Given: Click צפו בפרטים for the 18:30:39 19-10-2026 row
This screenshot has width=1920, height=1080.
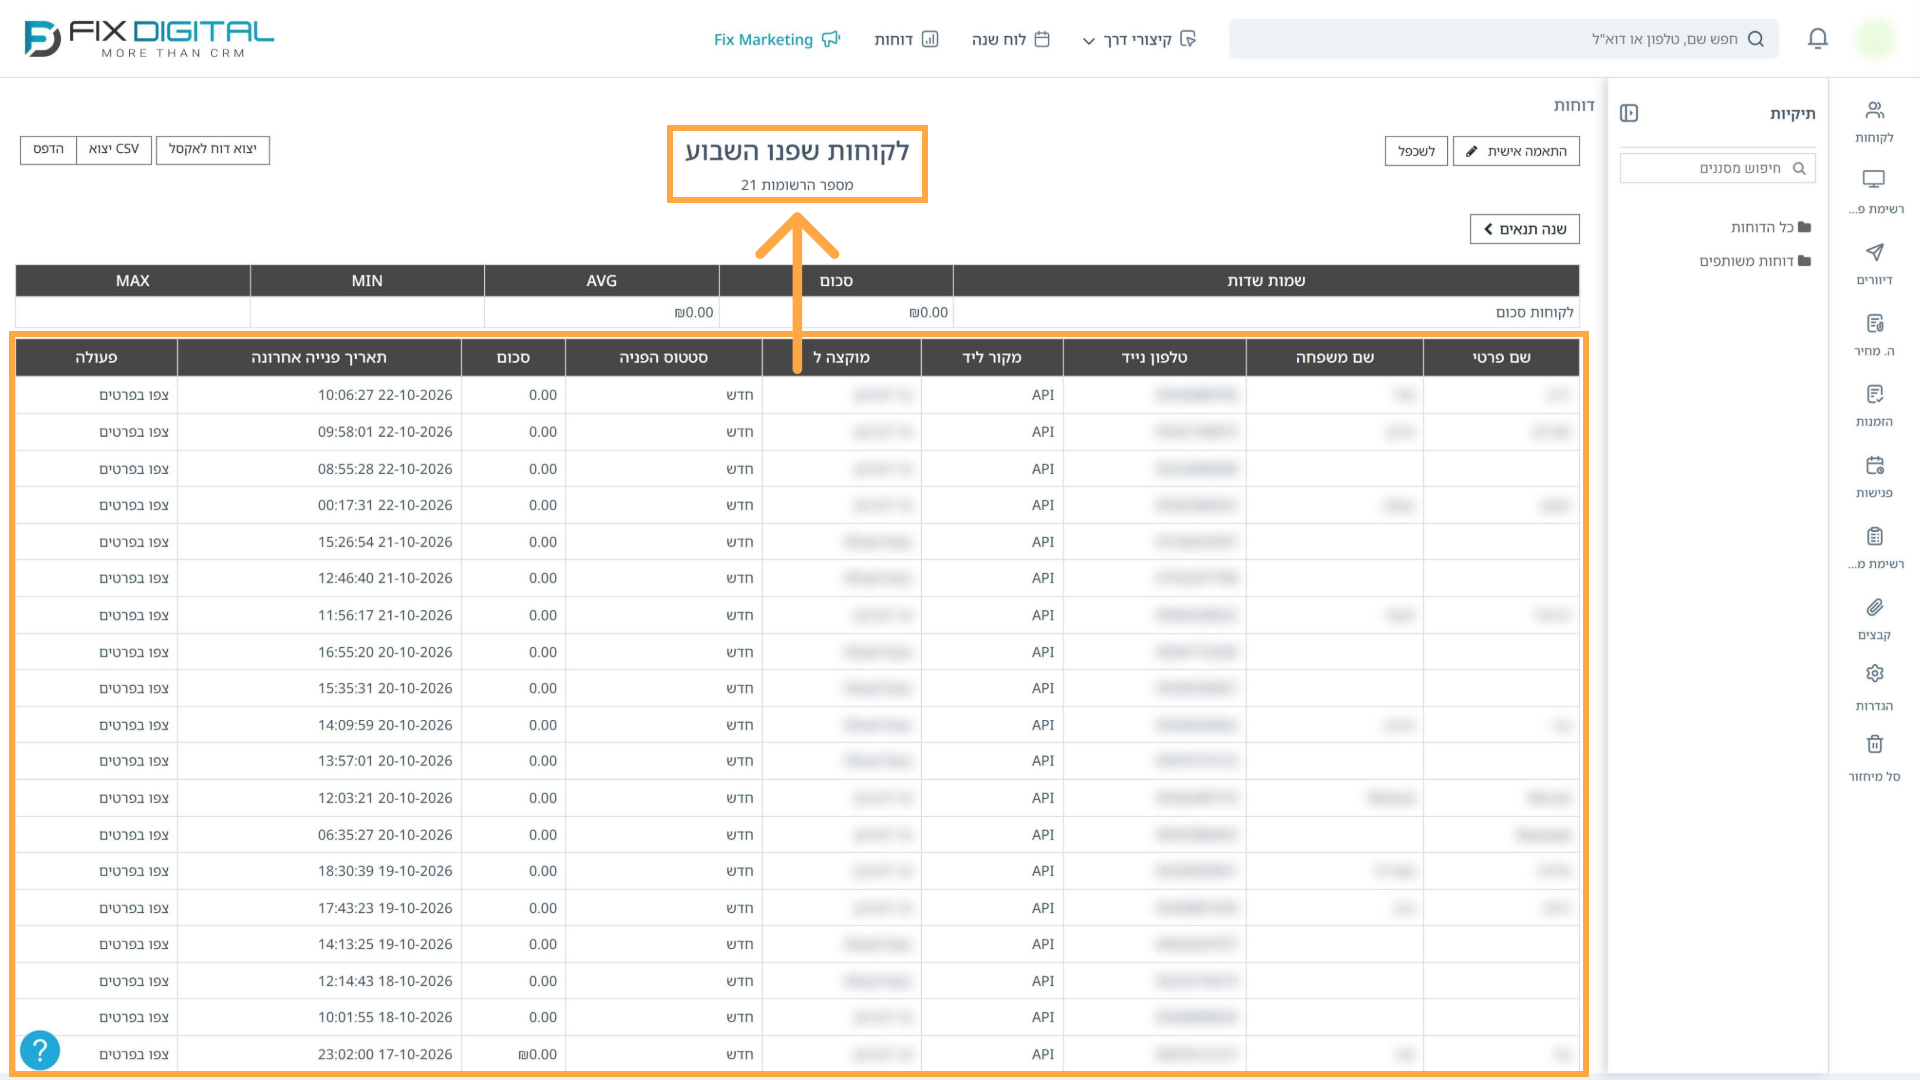Looking at the screenshot, I should pos(134,871).
